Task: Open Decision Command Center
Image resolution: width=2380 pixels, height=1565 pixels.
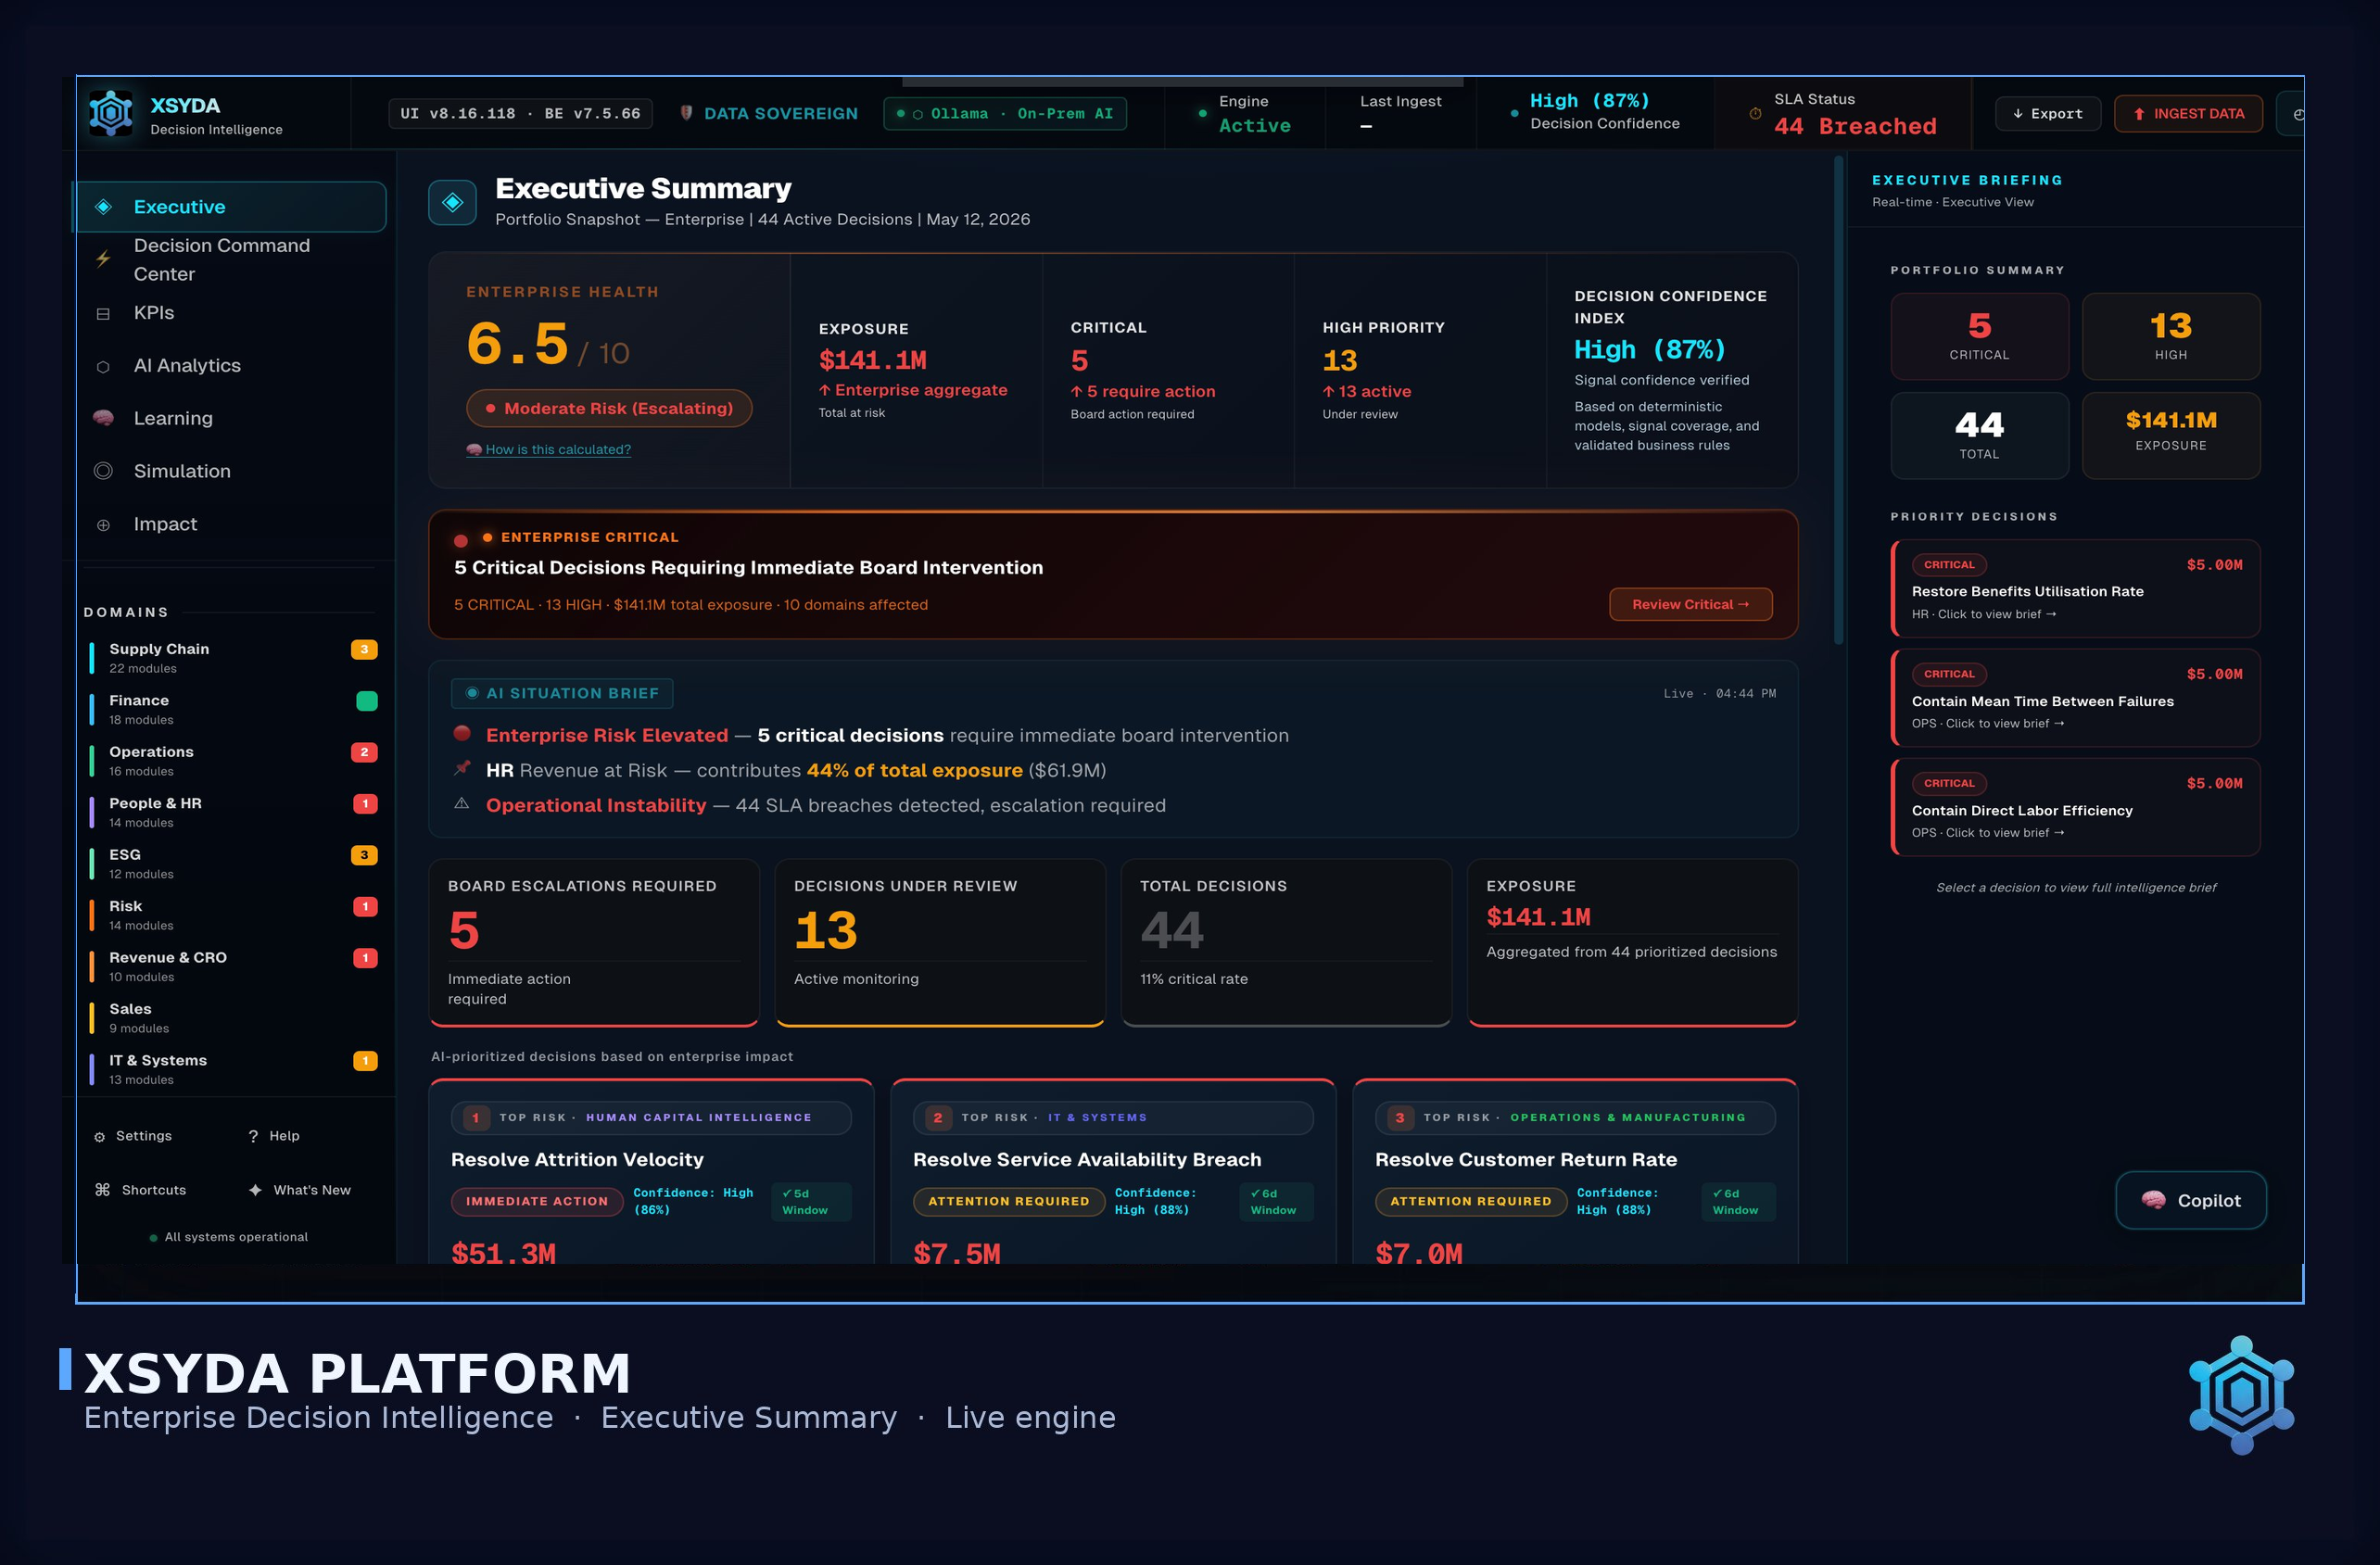Action: click(231, 259)
